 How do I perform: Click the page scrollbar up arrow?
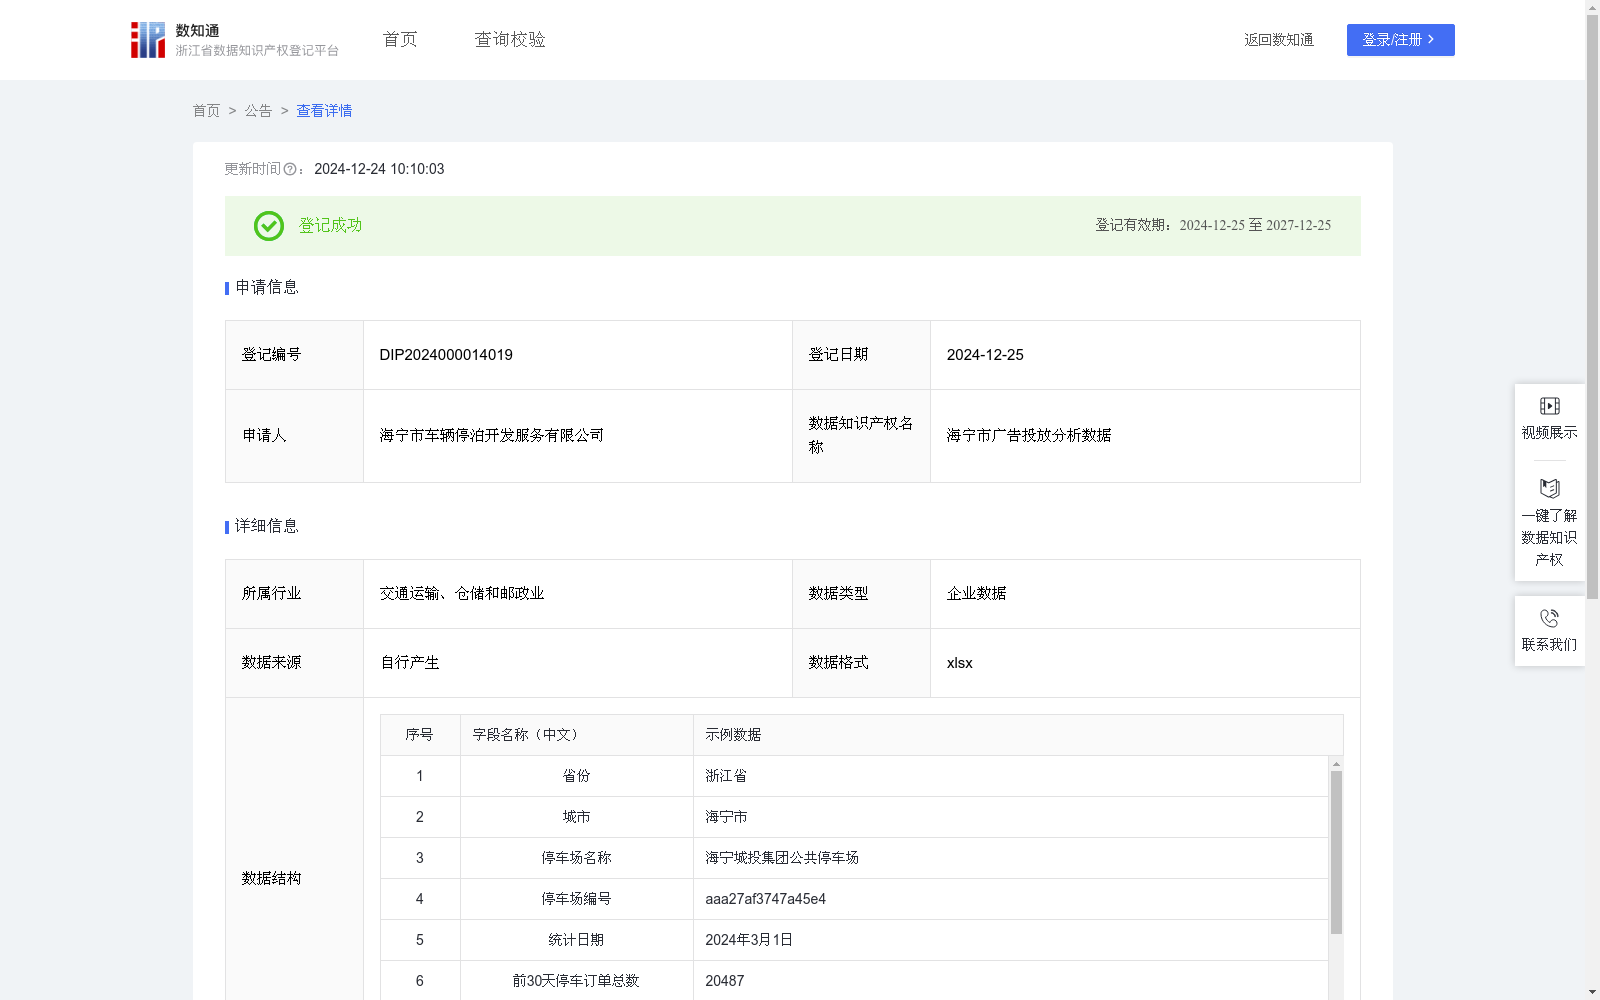[x=1592, y=7]
